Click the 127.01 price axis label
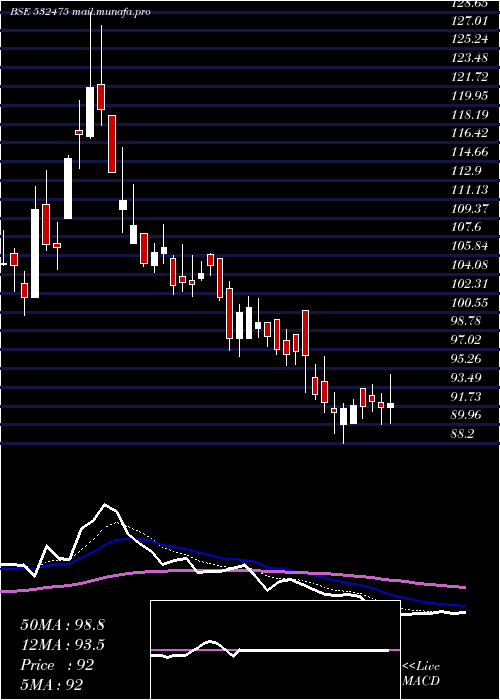Image resolution: width=500 pixels, height=700 pixels. click(x=470, y=20)
